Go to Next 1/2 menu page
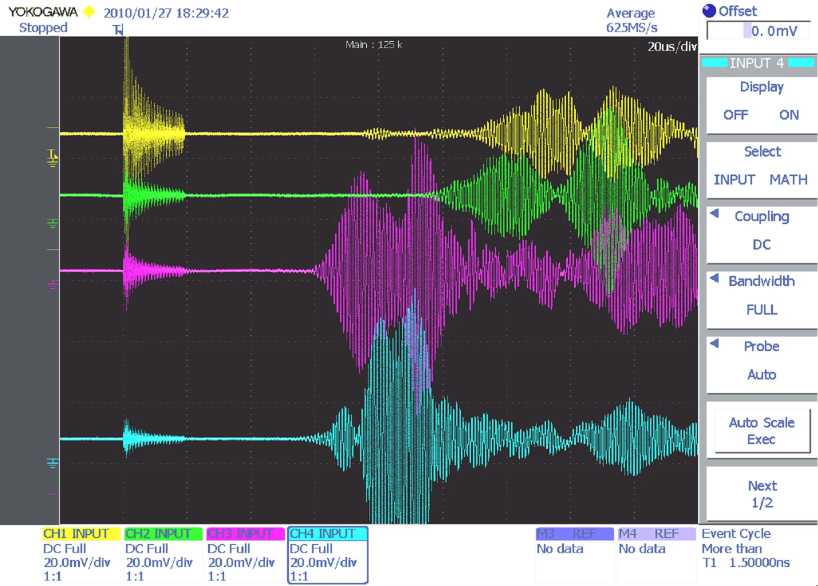Screen dimensions: 818x586 pos(762,494)
